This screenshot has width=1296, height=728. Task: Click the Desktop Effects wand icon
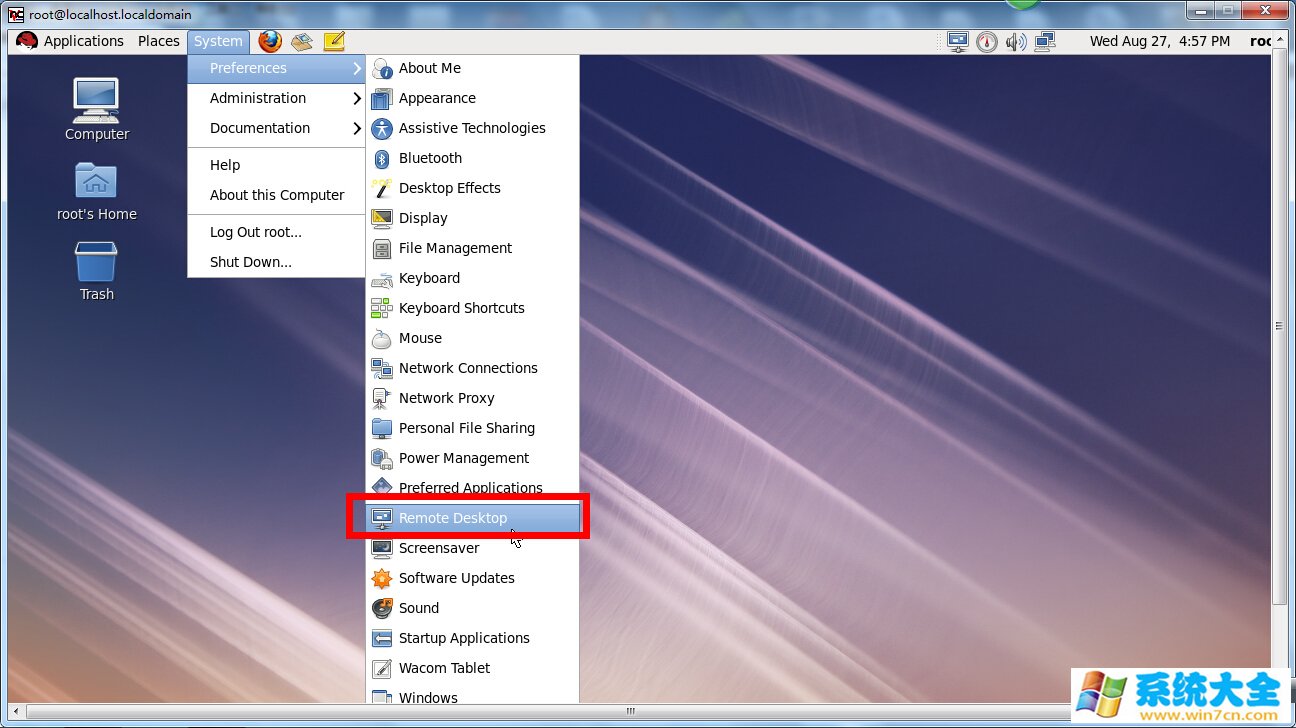382,188
